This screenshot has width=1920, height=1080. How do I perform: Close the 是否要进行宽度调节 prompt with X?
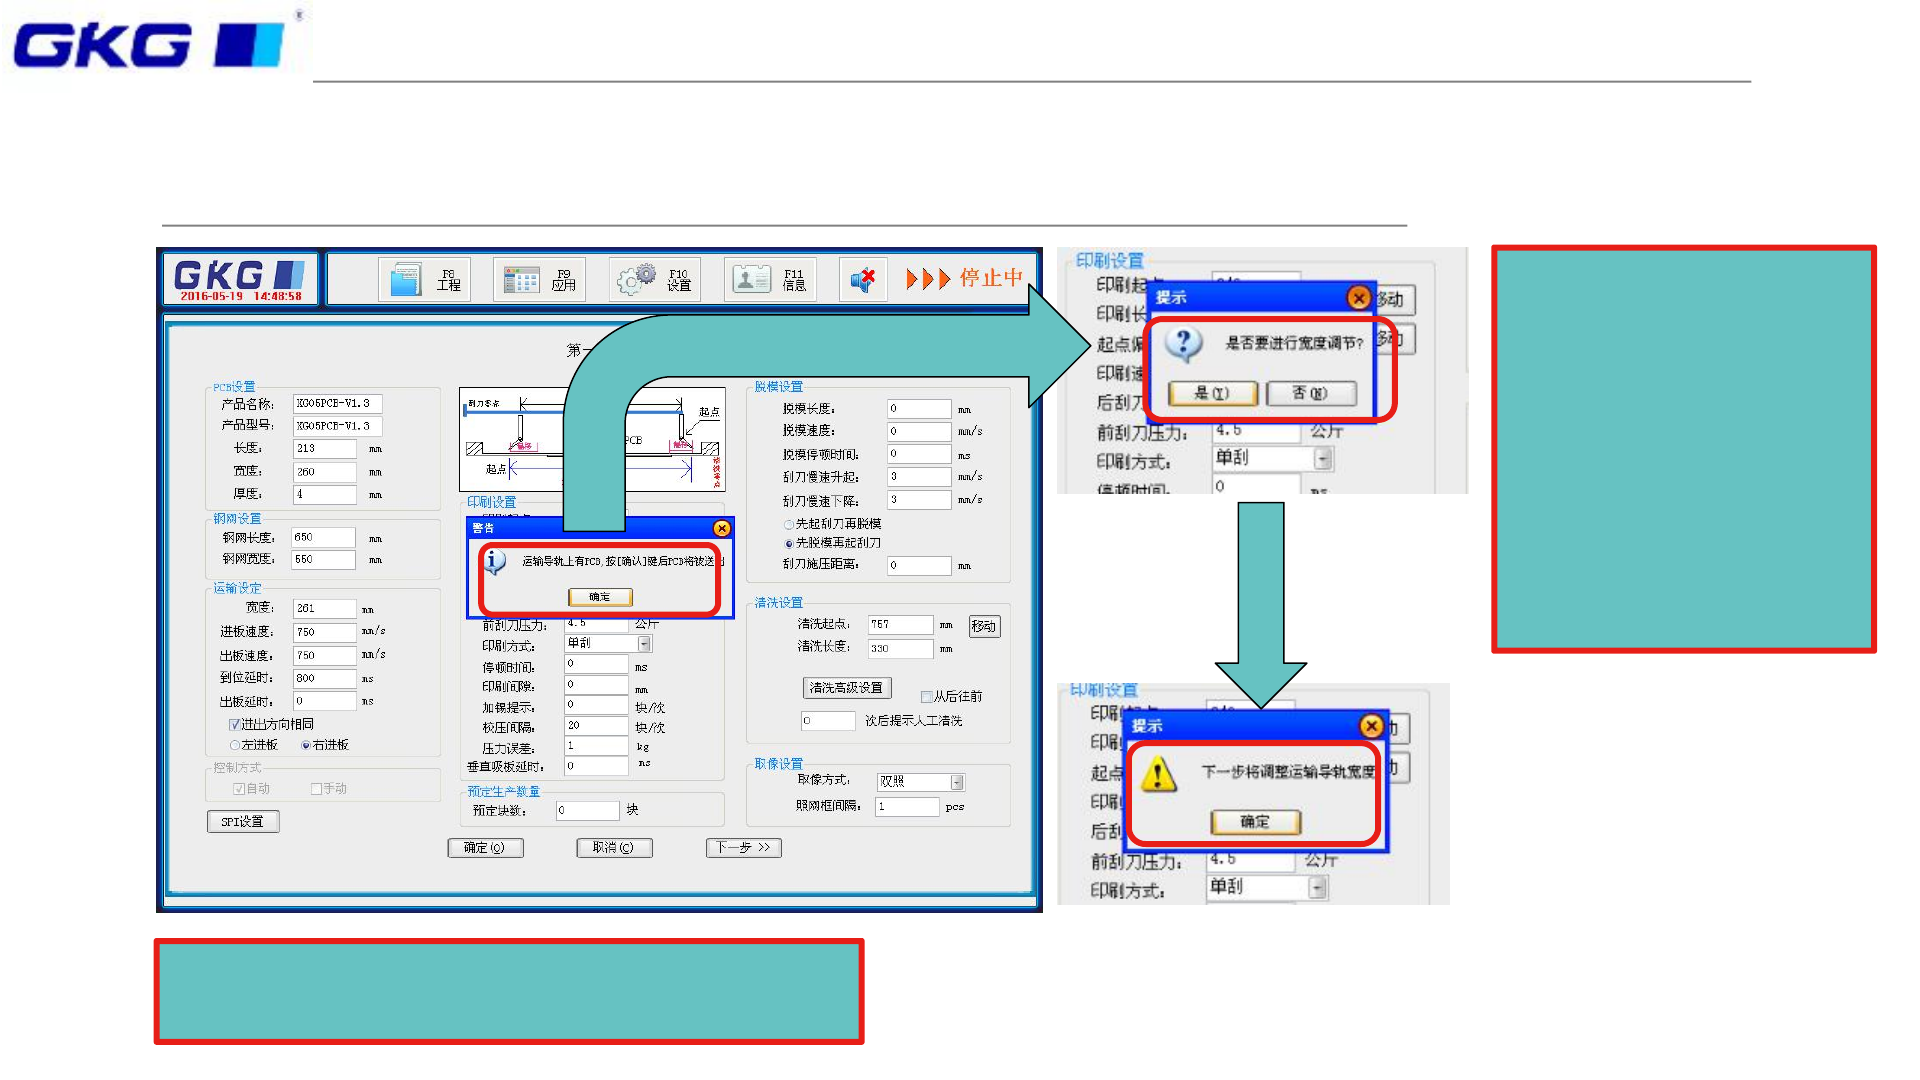click(1358, 297)
